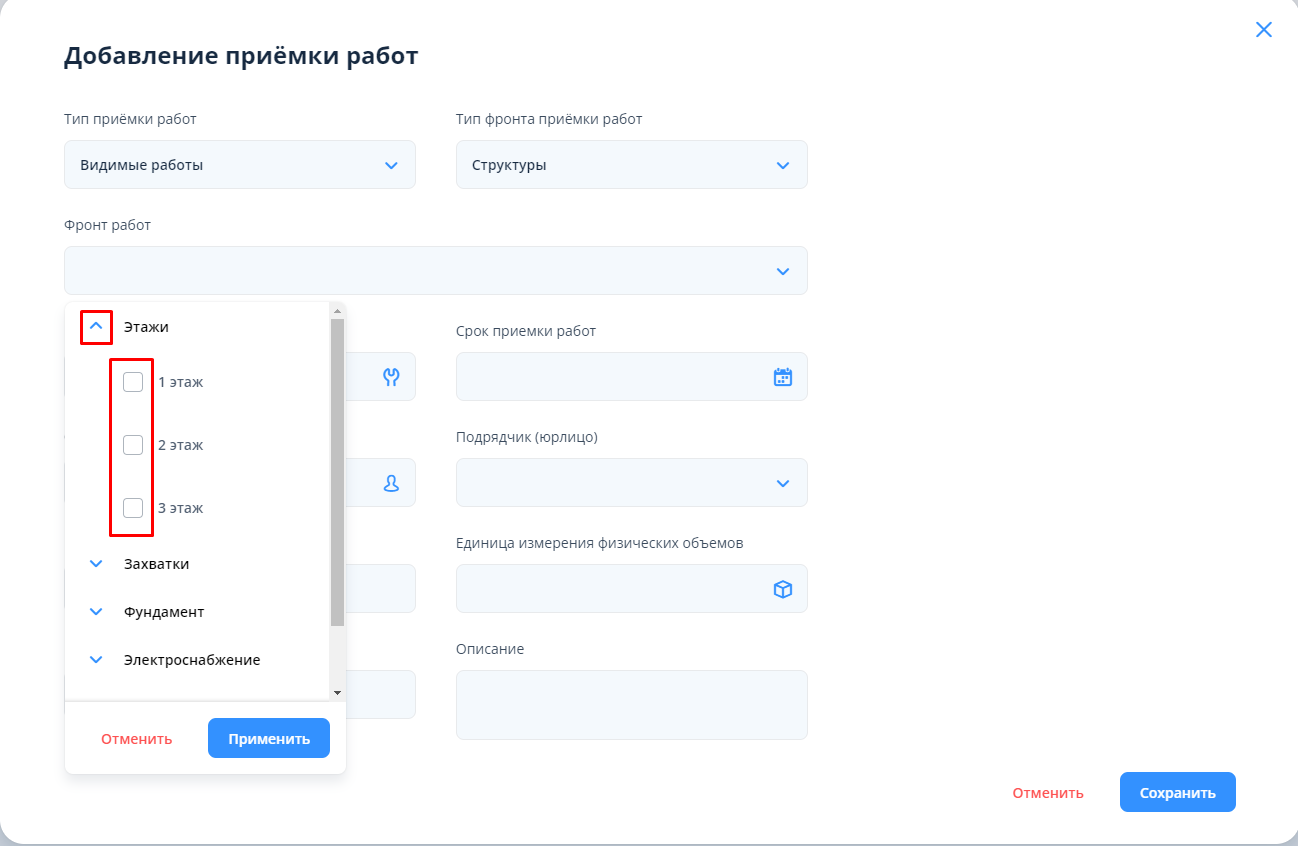The image size is (1298, 846).
Task: Expand the Захватки group
Action: pyautogui.click(x=96, y=564)
